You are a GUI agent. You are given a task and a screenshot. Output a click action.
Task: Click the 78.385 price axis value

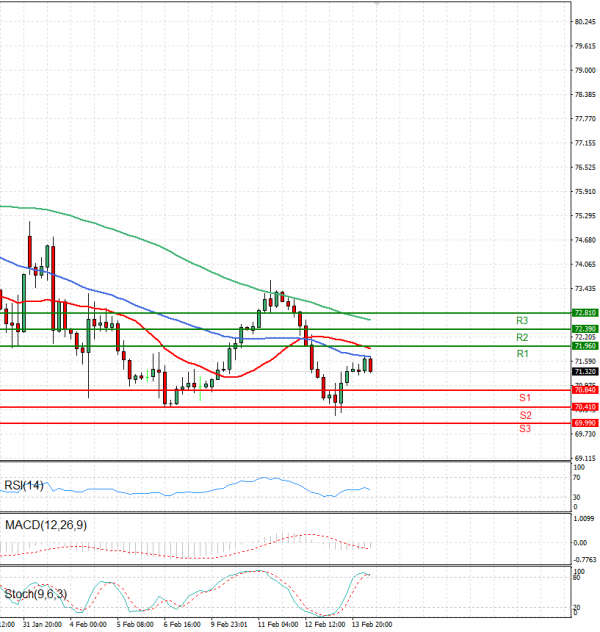[x=585, y=95]
